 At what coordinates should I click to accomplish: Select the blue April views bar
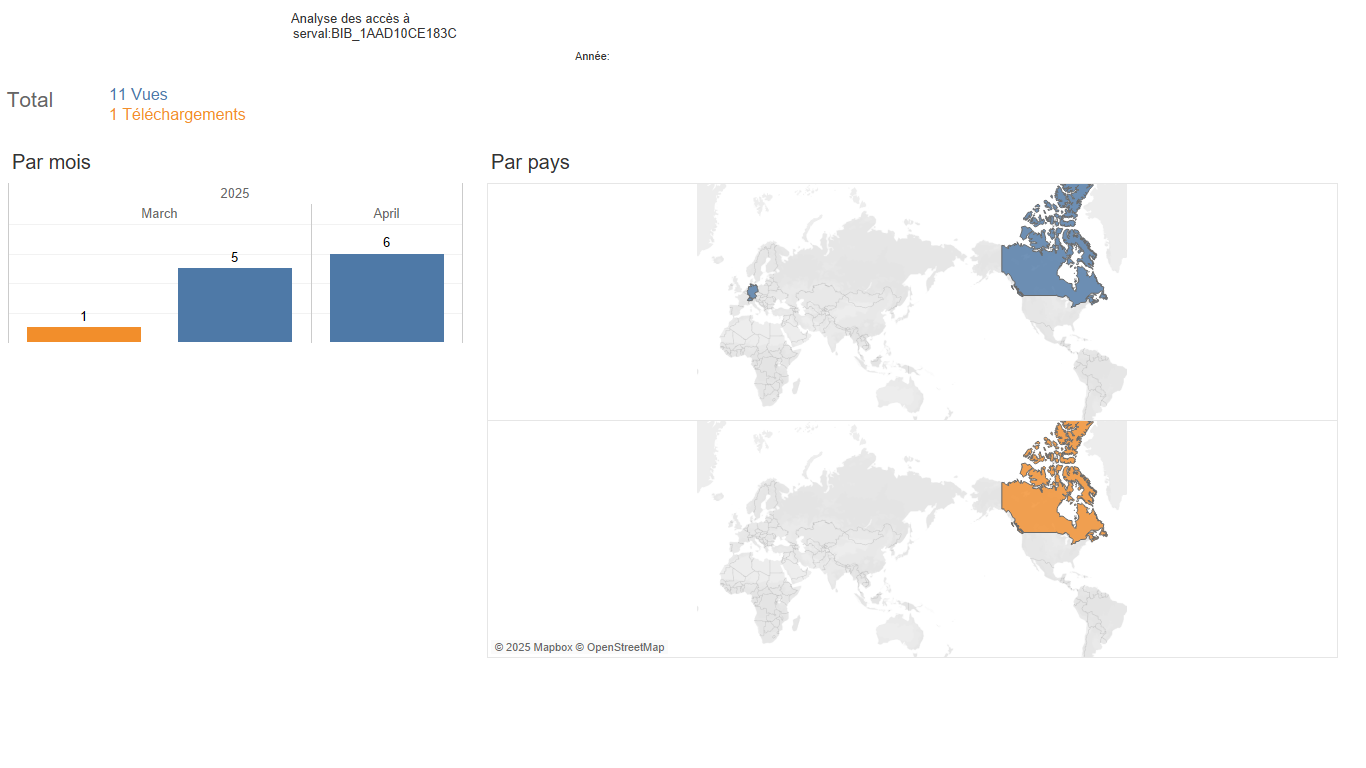point(387,298)
